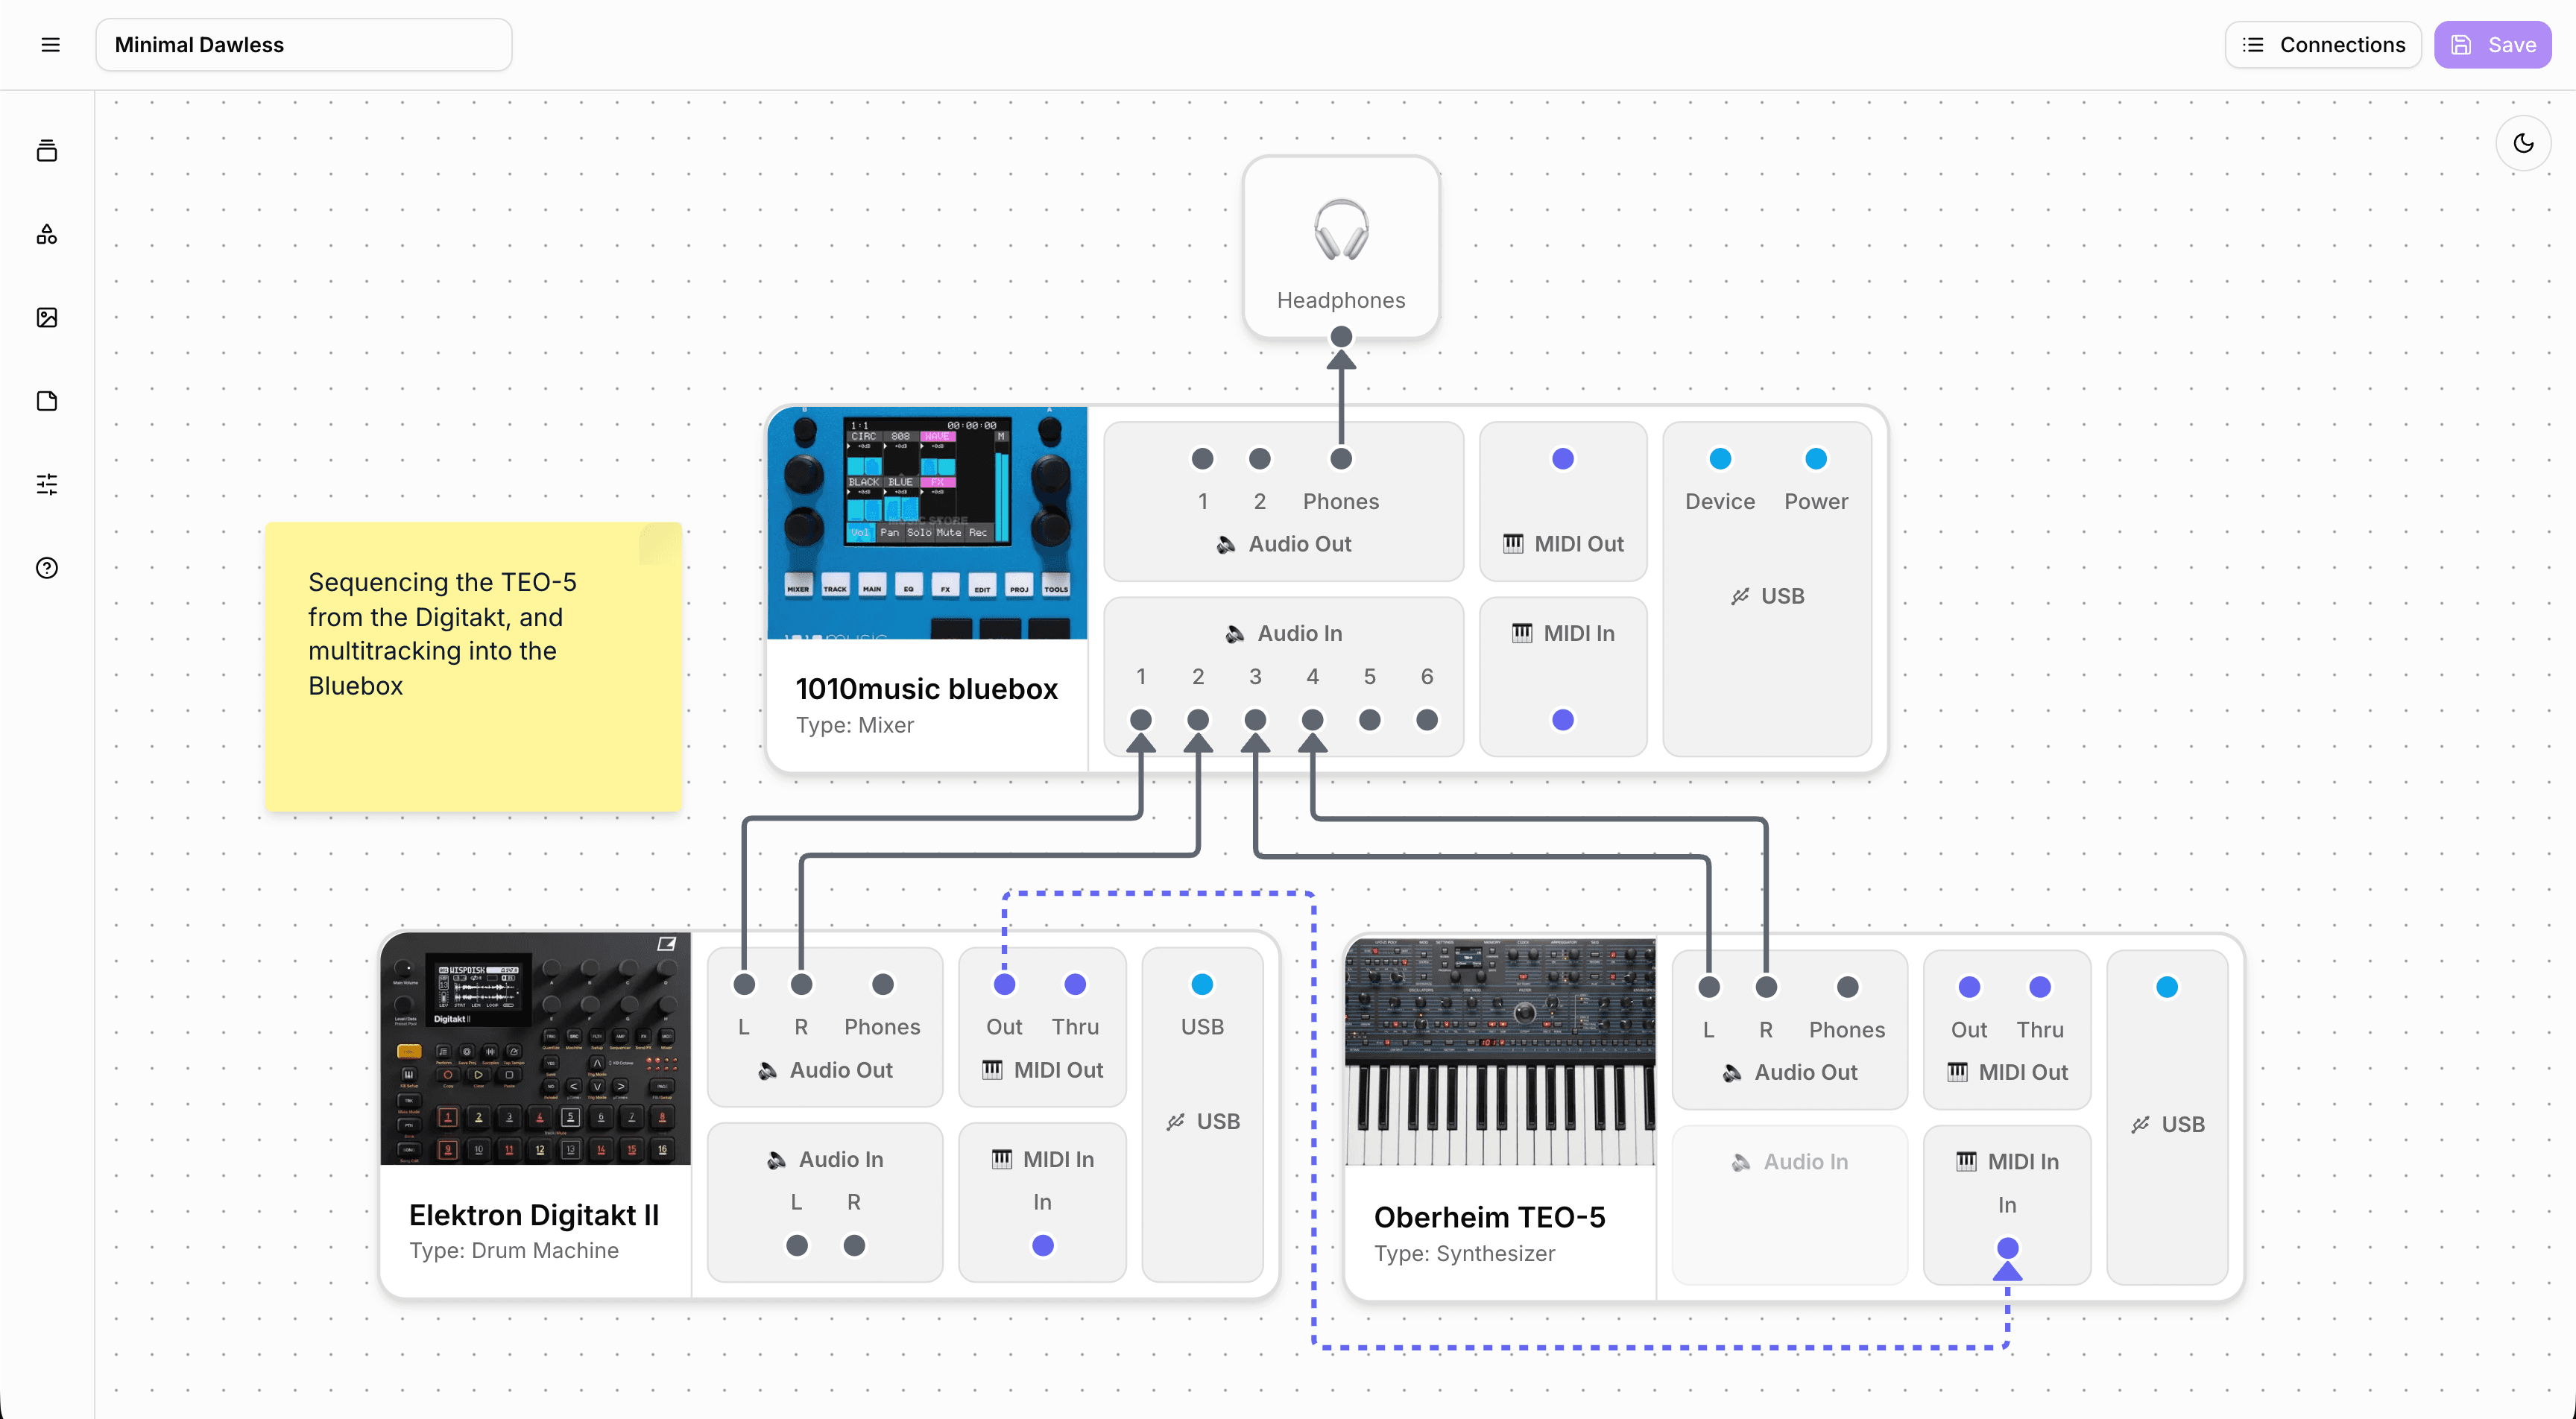Click bluebox Audio In port 6
This screenshot has height=1419, width=2576.
click(x=1427, y=720)
